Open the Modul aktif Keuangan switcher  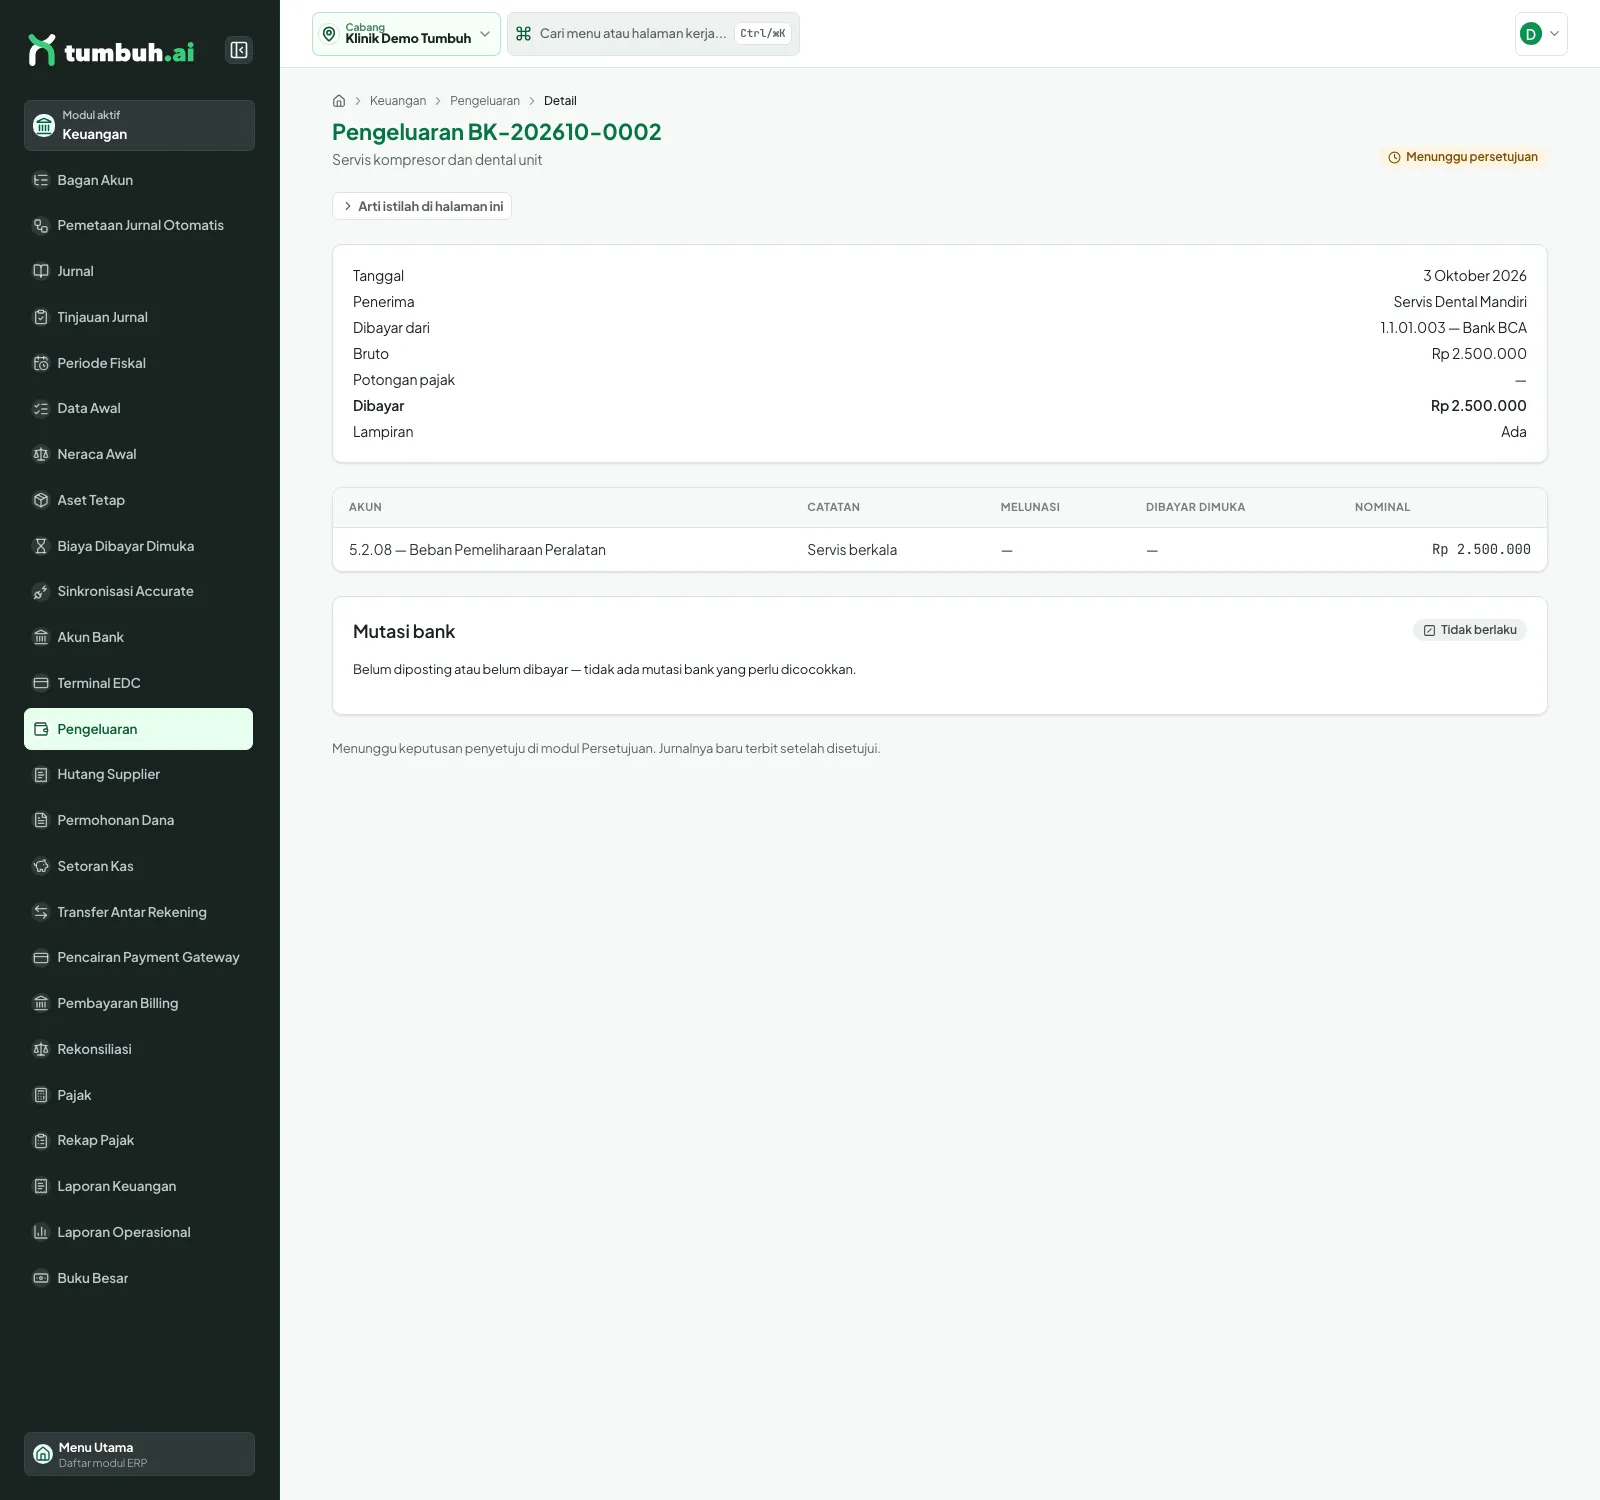point(139,125)
